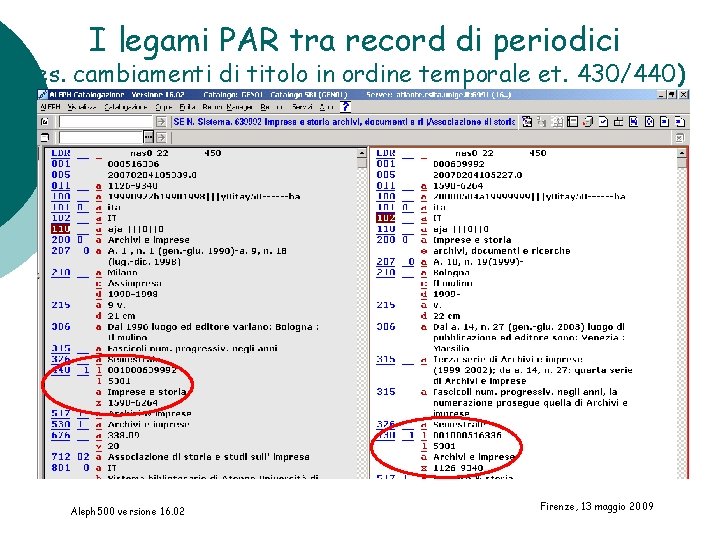Click the second-to-last toolbar page icon

point(664,122)
